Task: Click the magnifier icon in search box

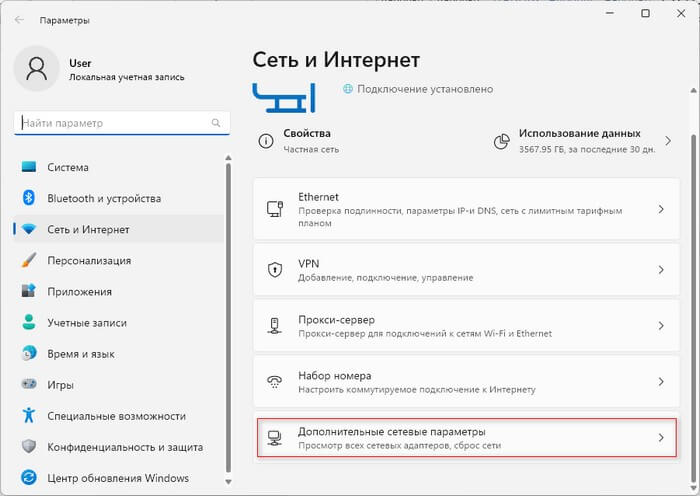Action: tap(216, 123)
